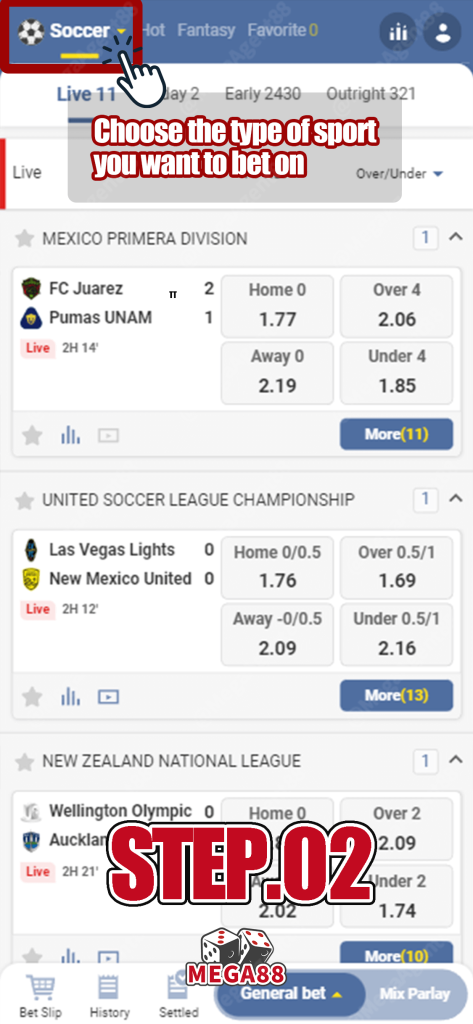Screen dimensions: 473x1024
Task: Select Mix Parlay bet mode
Action: 415,994
